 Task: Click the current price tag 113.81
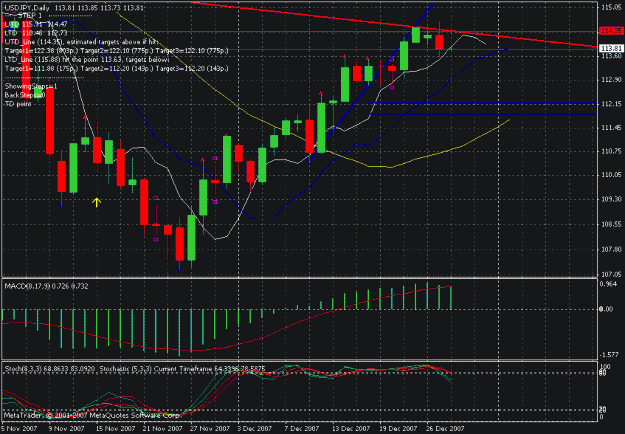click(x=611, y=49)
